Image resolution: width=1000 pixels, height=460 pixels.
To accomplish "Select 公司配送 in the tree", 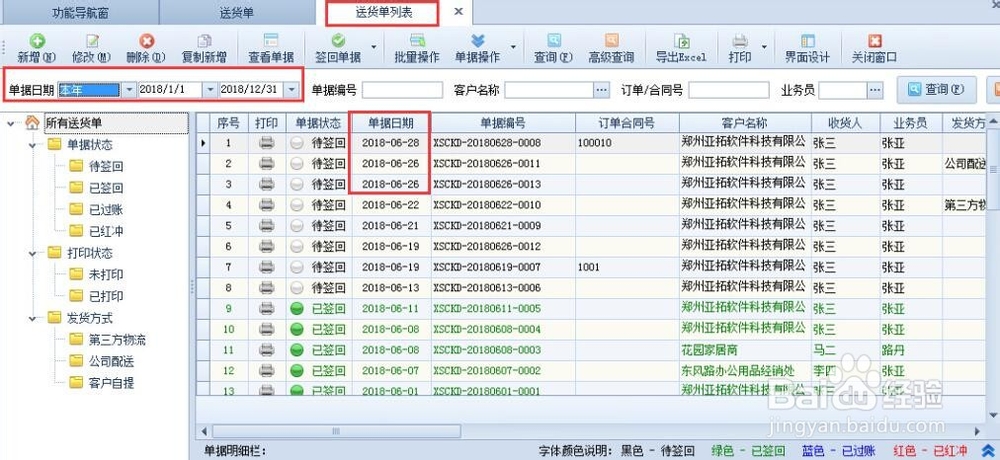I will 112,361.
